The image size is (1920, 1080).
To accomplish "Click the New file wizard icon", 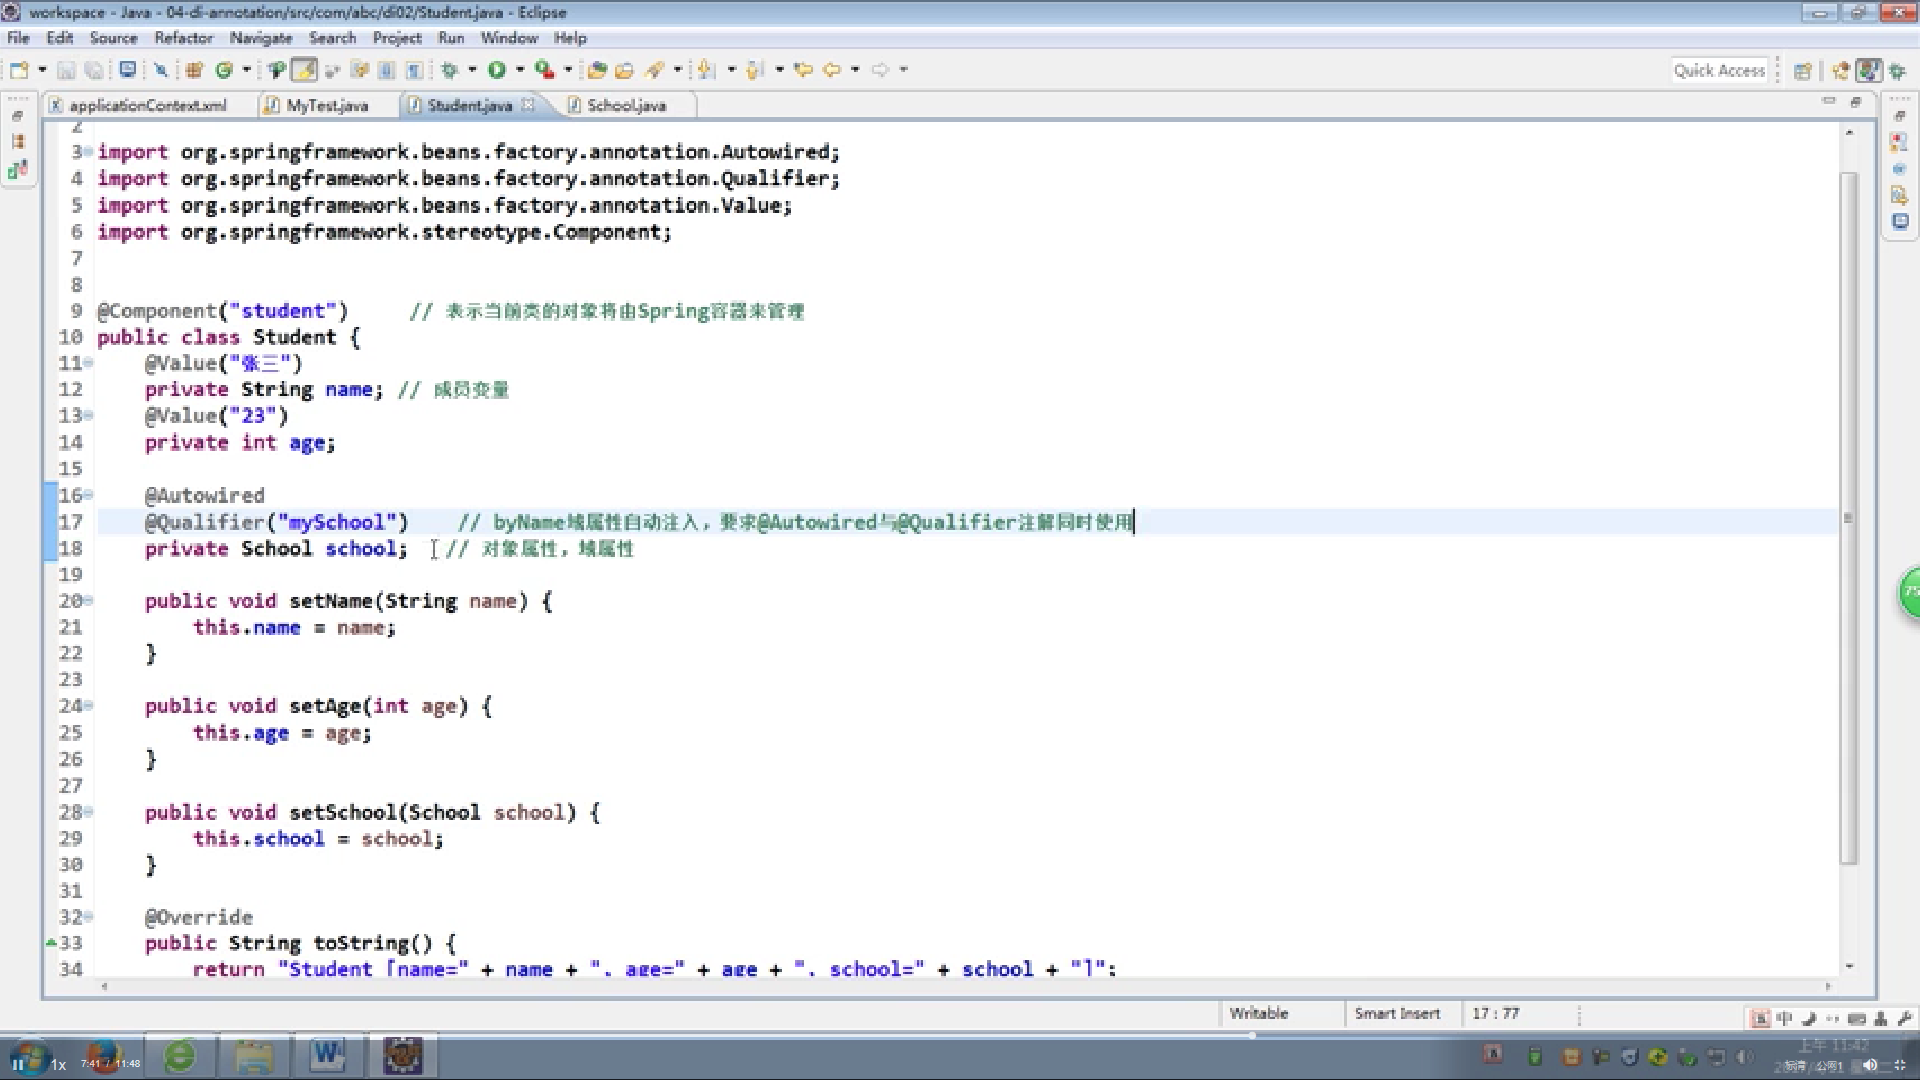I will tap(19, 70).
